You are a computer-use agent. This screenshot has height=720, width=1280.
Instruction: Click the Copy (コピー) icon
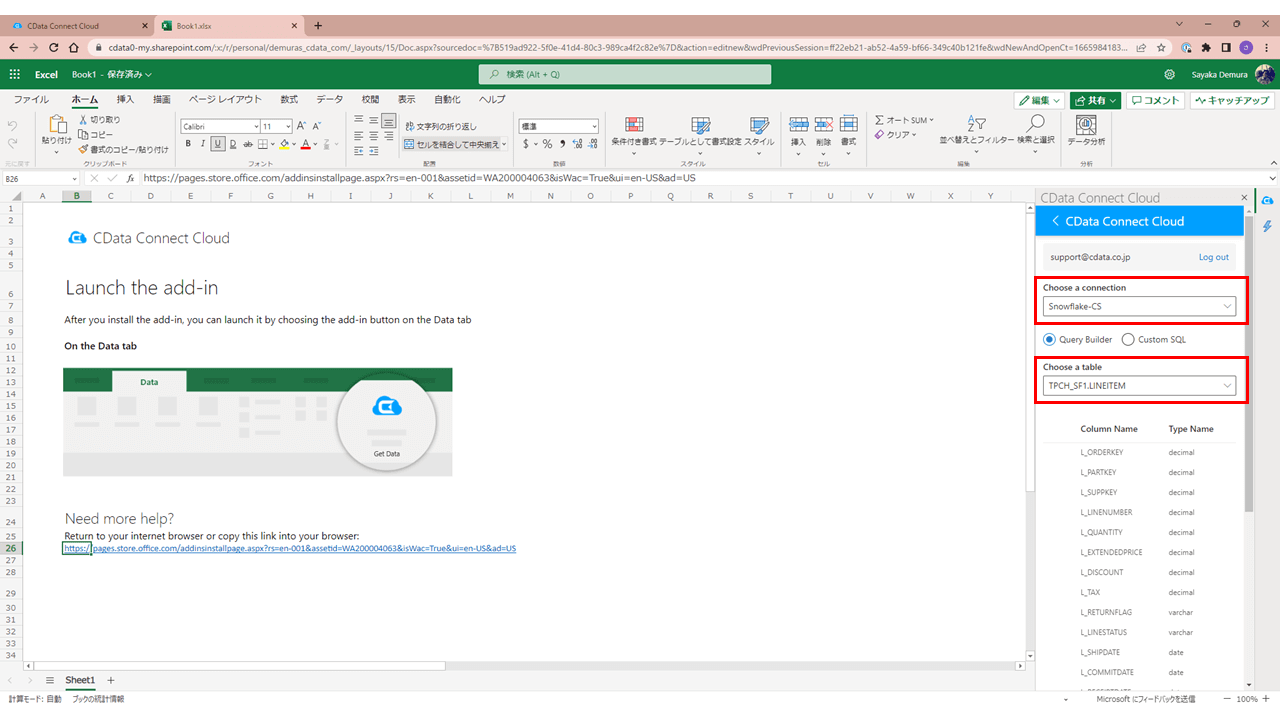click(83, 134)
